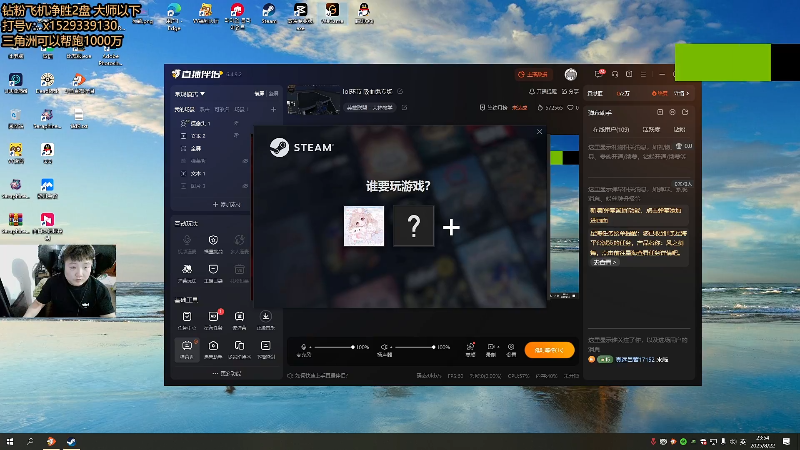The height and width of the screenshot is (450, 800).
Task: Switch to 横屏 landscape layout
Action: tap(259, 93)
